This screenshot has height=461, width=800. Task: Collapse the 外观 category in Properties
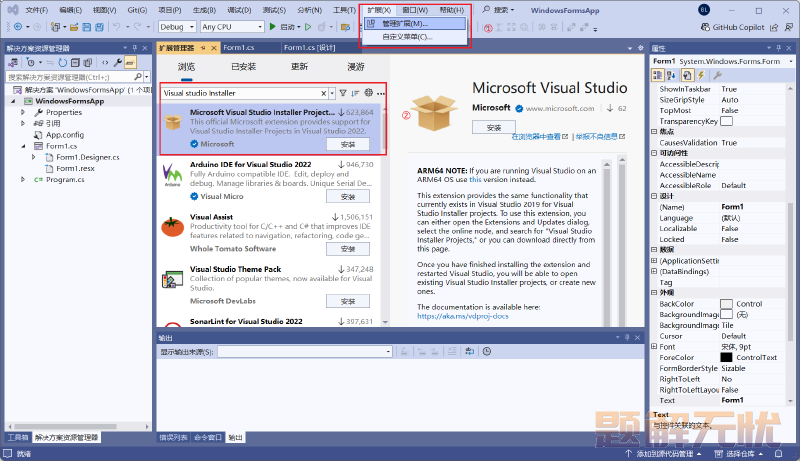coord(655,293)
